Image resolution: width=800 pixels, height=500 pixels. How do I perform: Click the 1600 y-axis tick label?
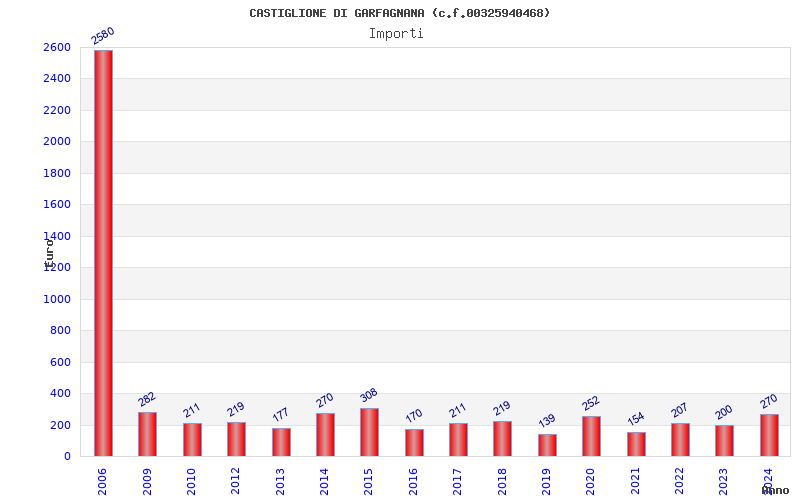coord(57,205)
